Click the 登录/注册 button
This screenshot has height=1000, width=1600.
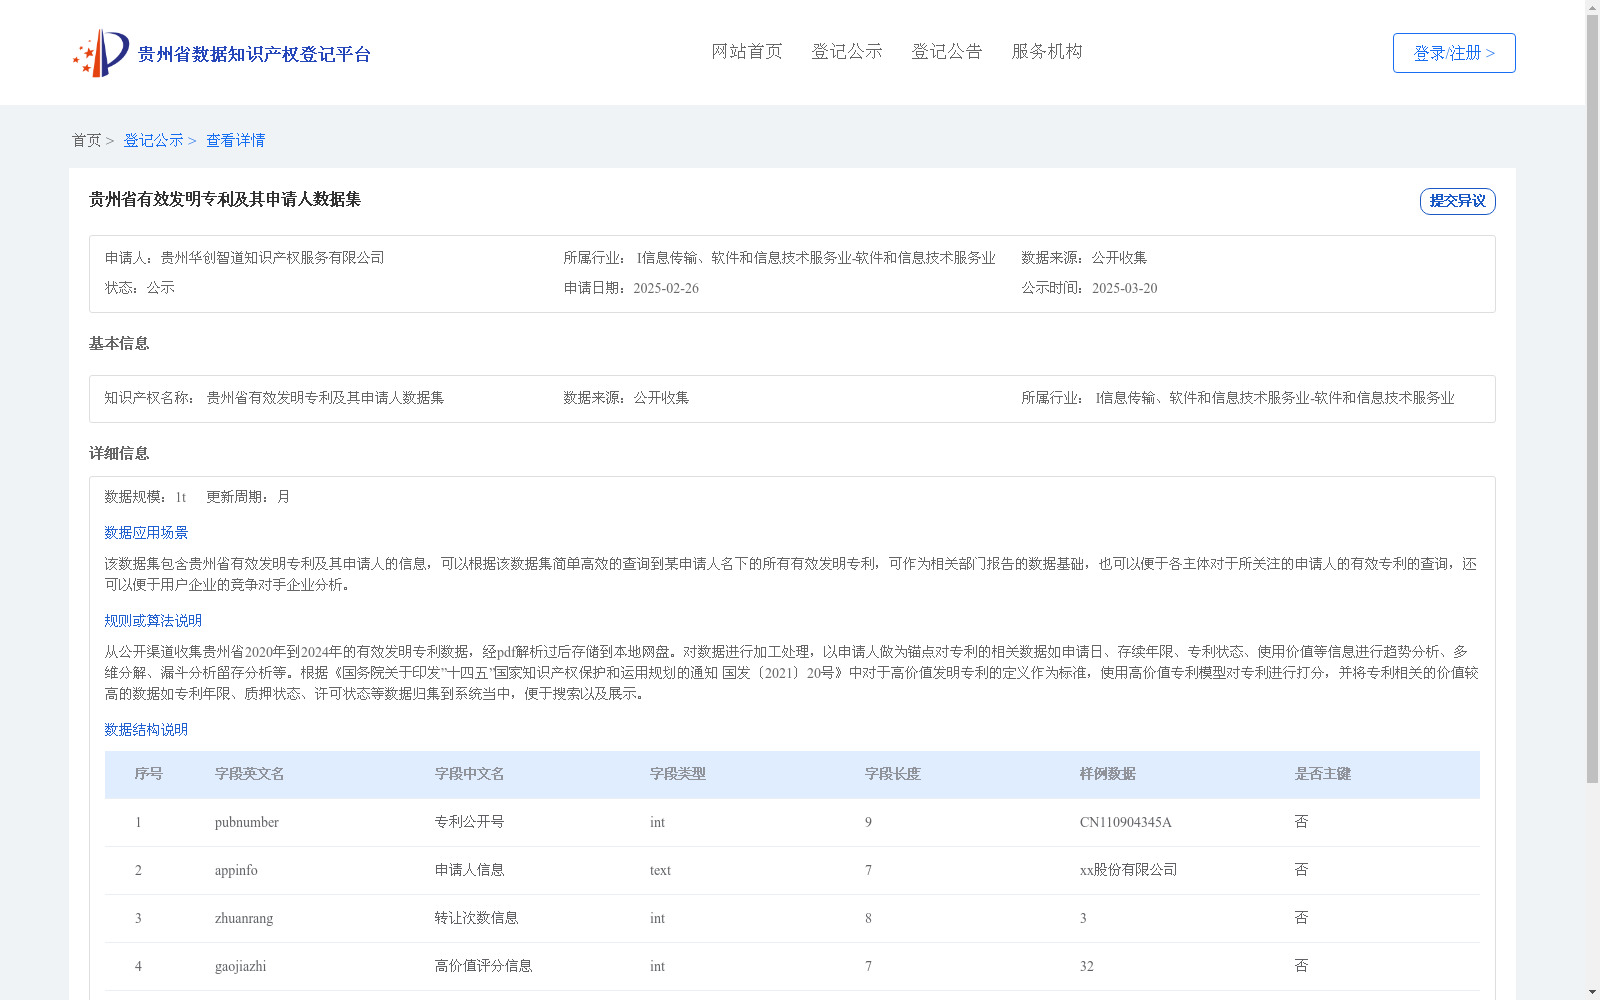coord(1454,53)
